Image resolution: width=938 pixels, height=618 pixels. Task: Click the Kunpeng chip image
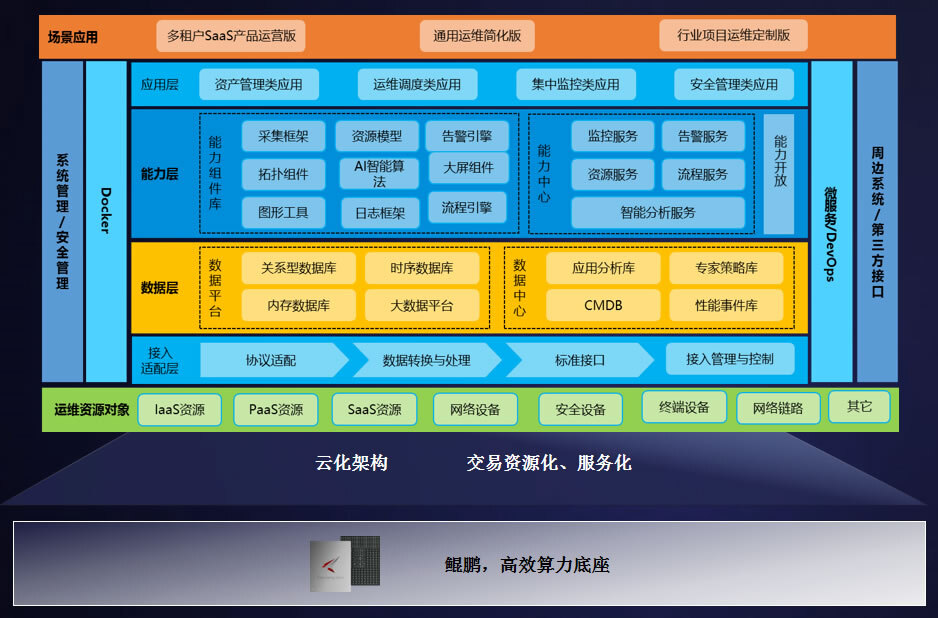[x=345, y=564]
